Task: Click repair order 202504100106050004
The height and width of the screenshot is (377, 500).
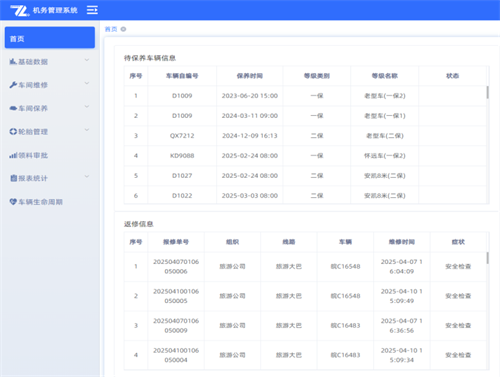Action: (x=176, y=355)
